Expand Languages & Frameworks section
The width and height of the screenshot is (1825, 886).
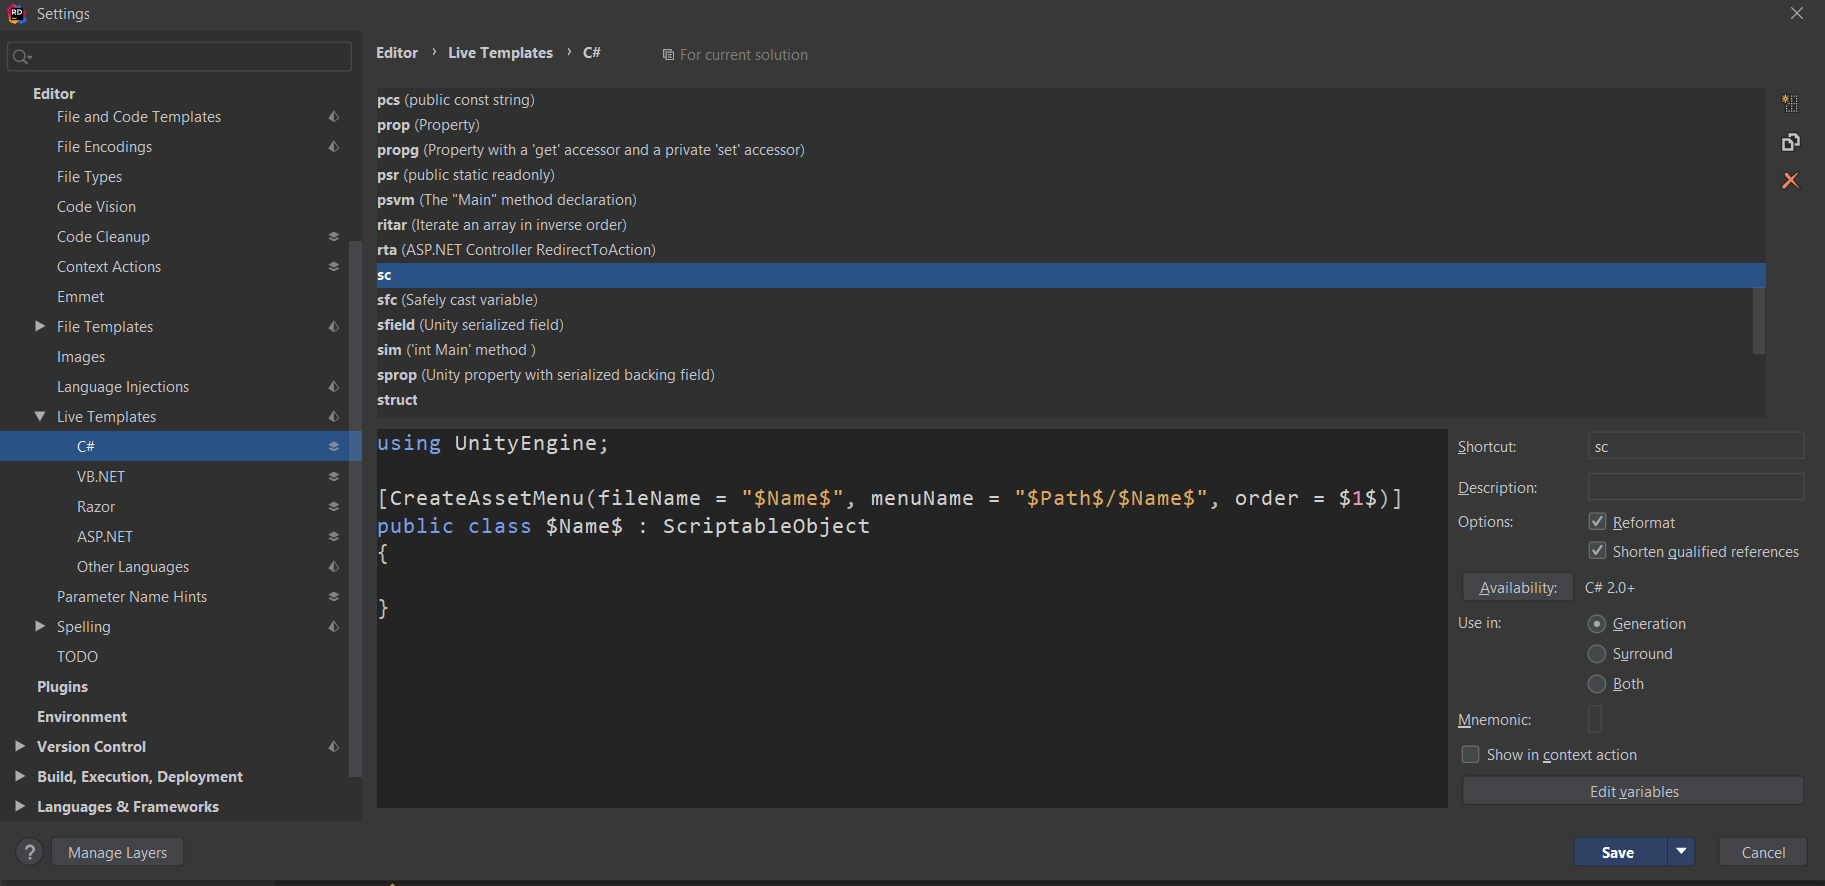[x=20, y=806]
